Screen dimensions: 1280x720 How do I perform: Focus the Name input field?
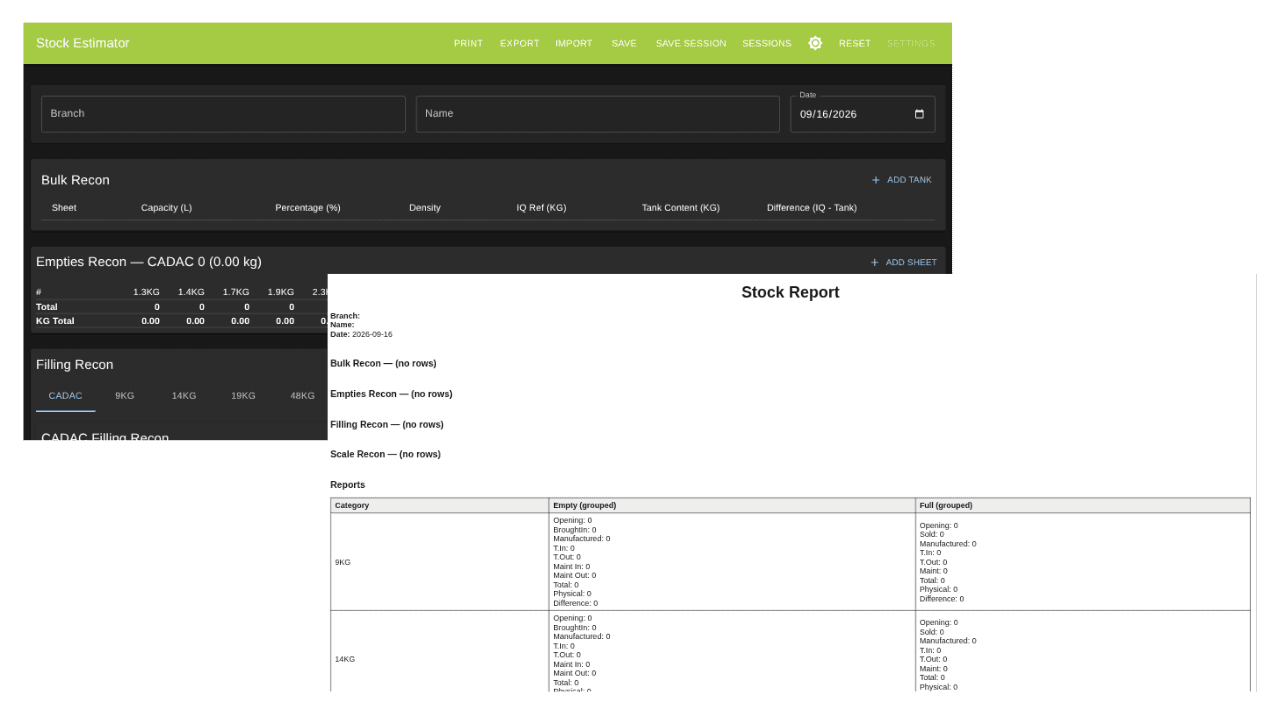click(598, 114)
